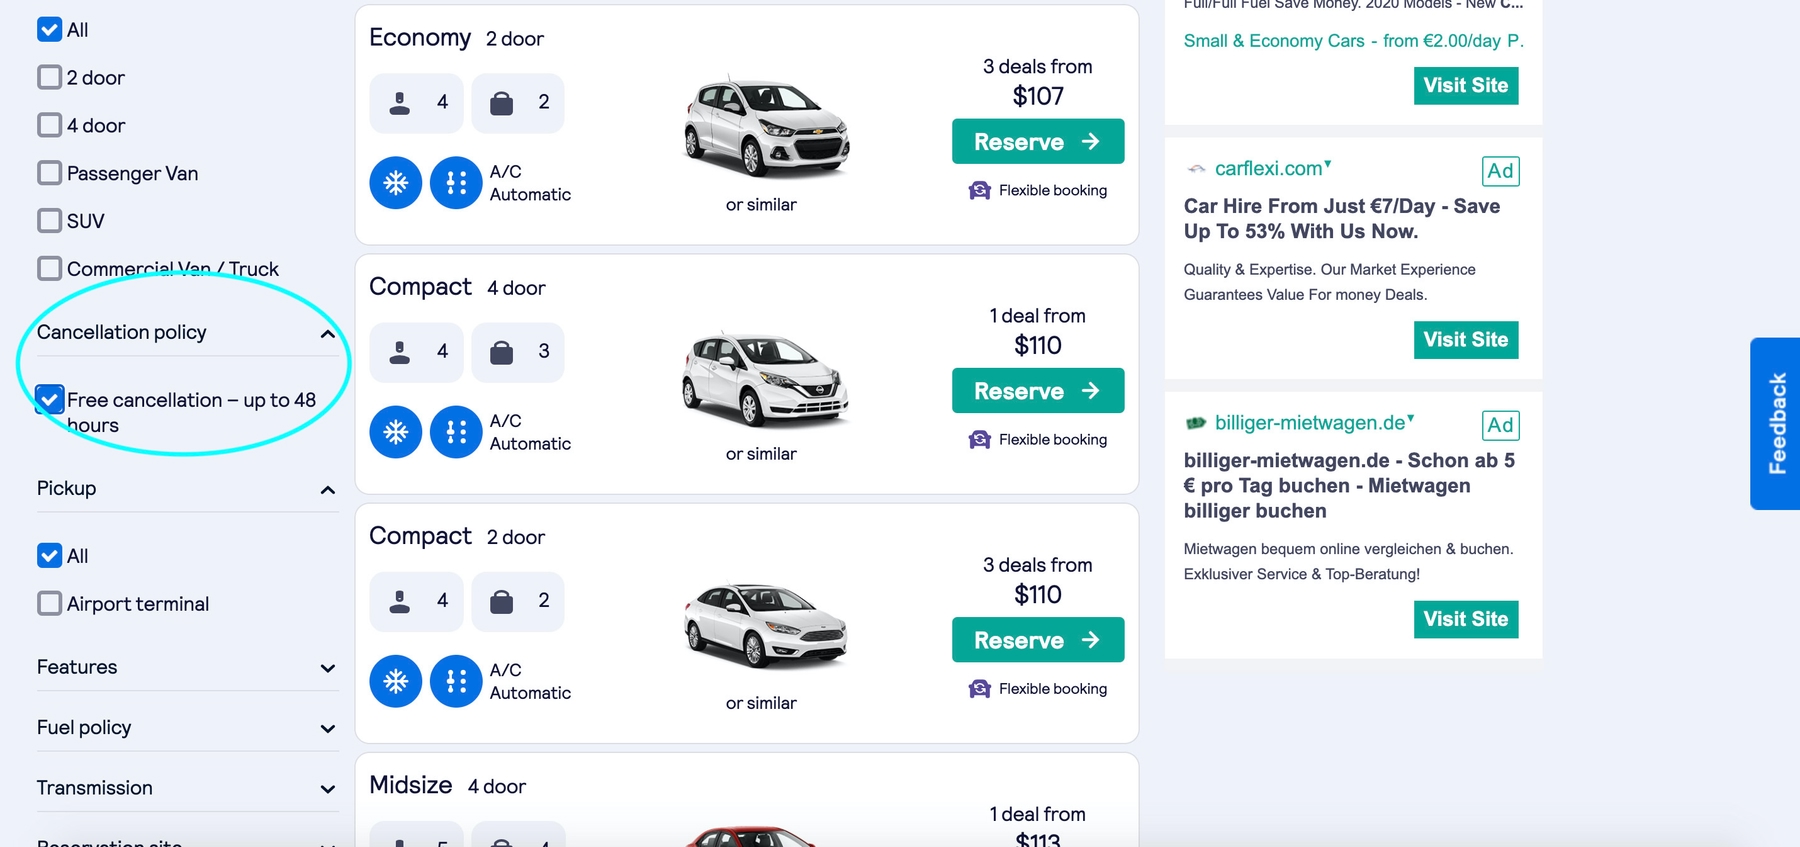Image resolution: width=1800 pixels, height=847 pixels.
Task: Click Visit Site for carflexi.com ad
Action: pyautogui.click(x=1465, y=340)
